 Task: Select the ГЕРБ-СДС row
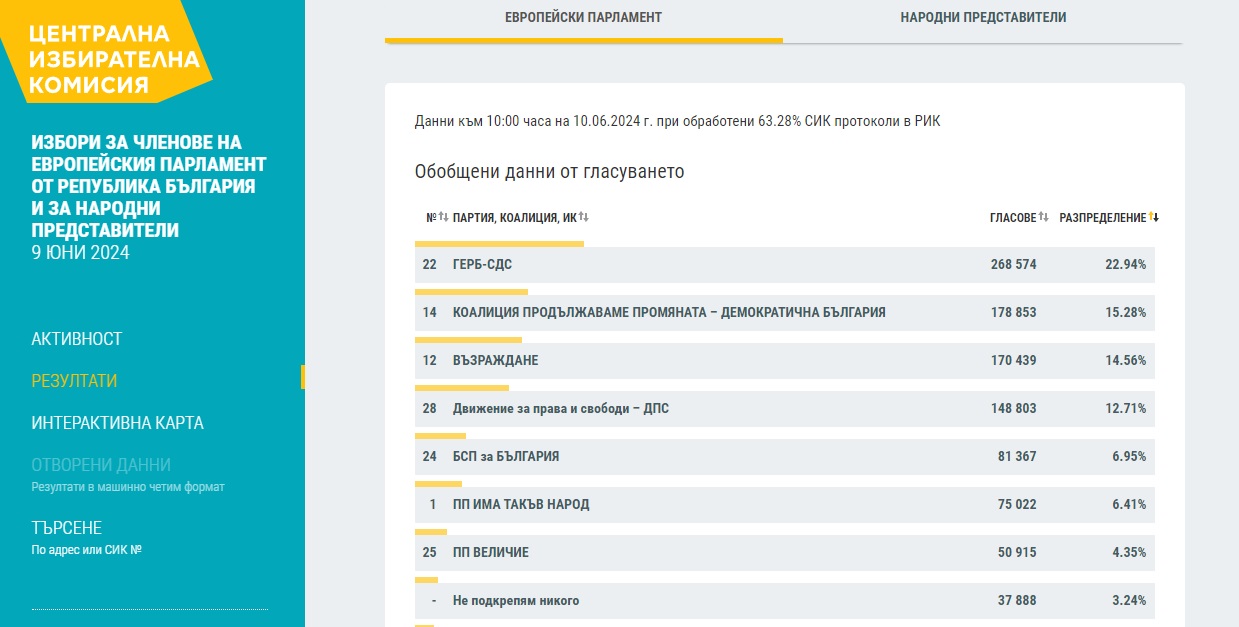(785, 265)
